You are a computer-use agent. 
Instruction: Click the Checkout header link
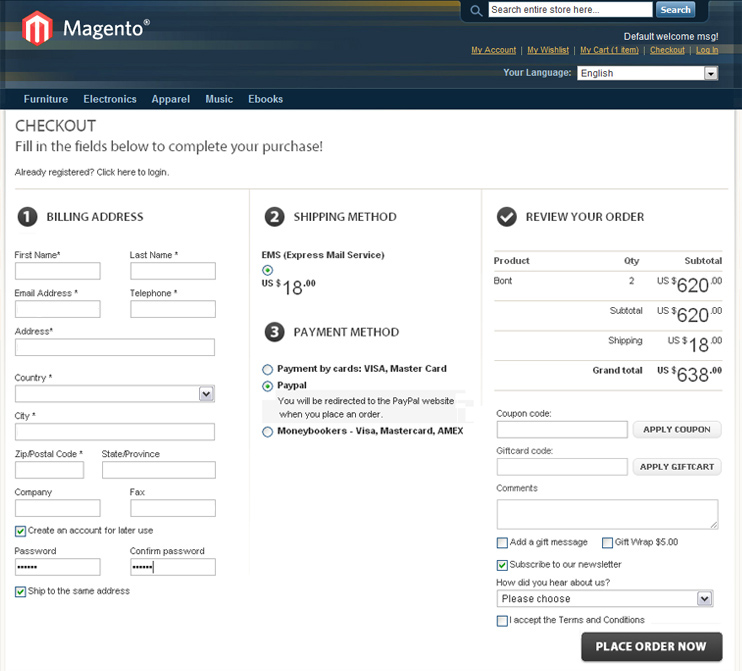pyautogui.click(x=667, y=50)
